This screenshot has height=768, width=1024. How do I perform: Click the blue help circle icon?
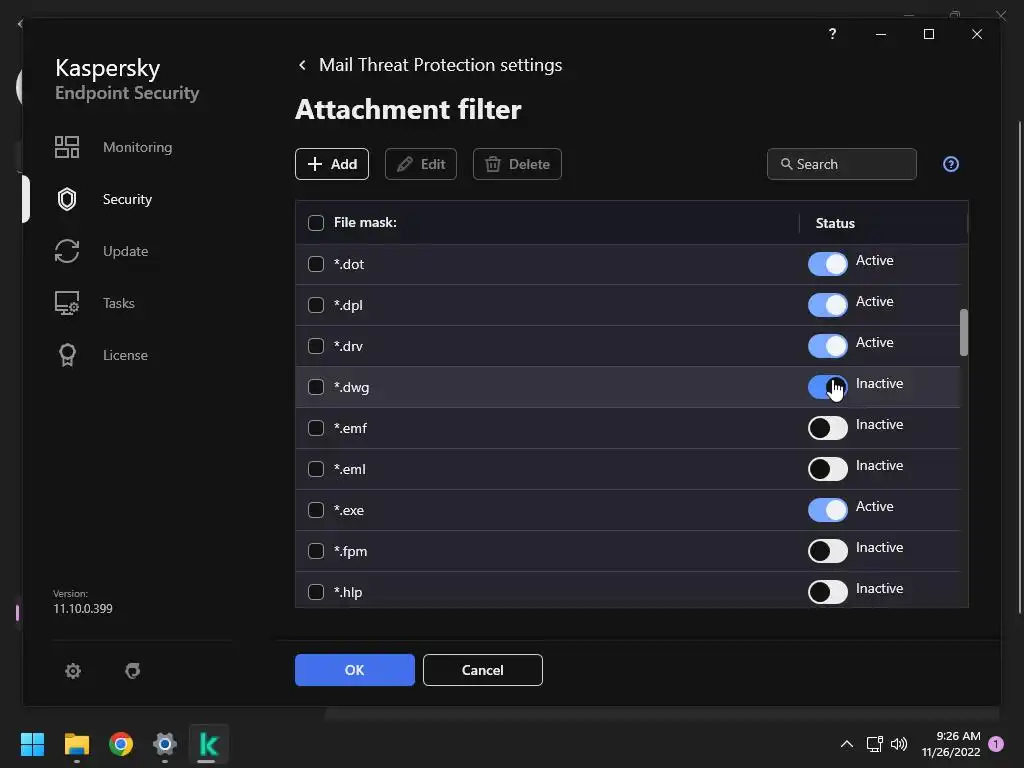coord(951,164)
